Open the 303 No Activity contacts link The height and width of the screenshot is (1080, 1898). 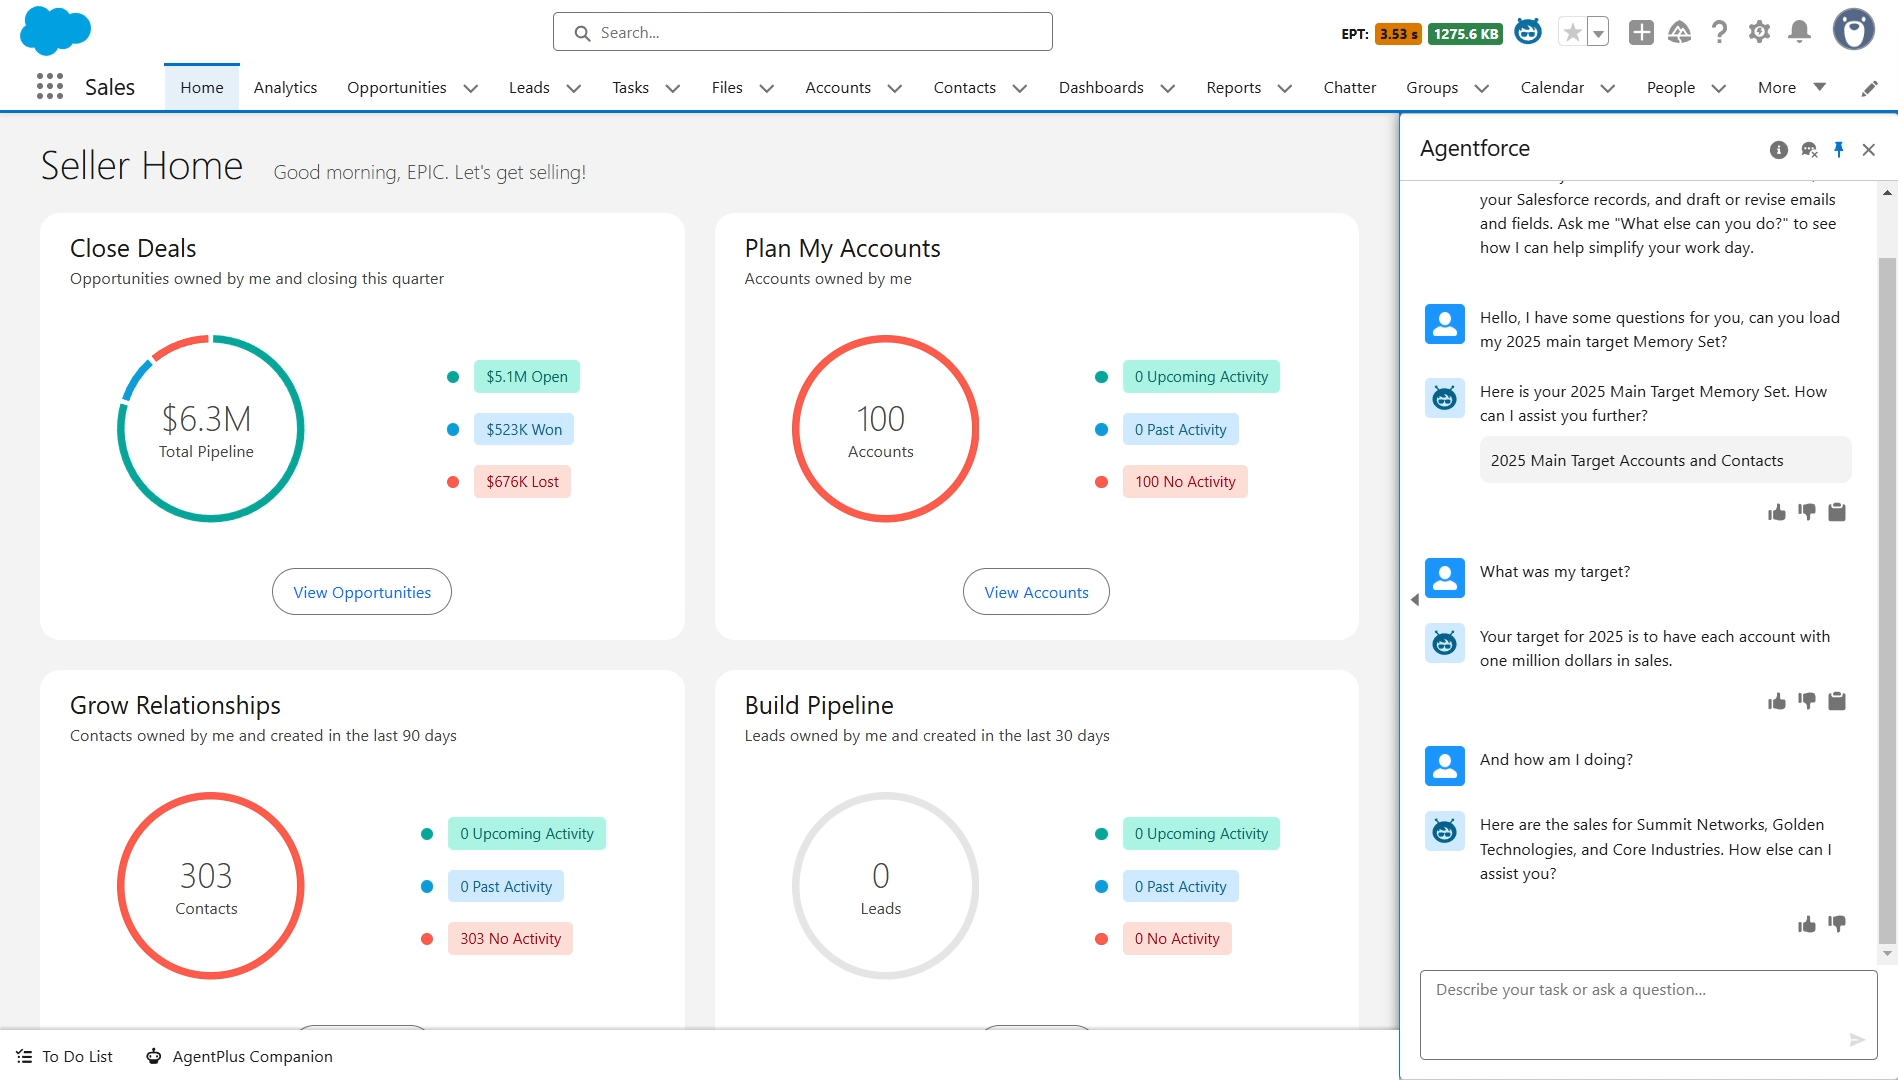click(x=510, y=939)
